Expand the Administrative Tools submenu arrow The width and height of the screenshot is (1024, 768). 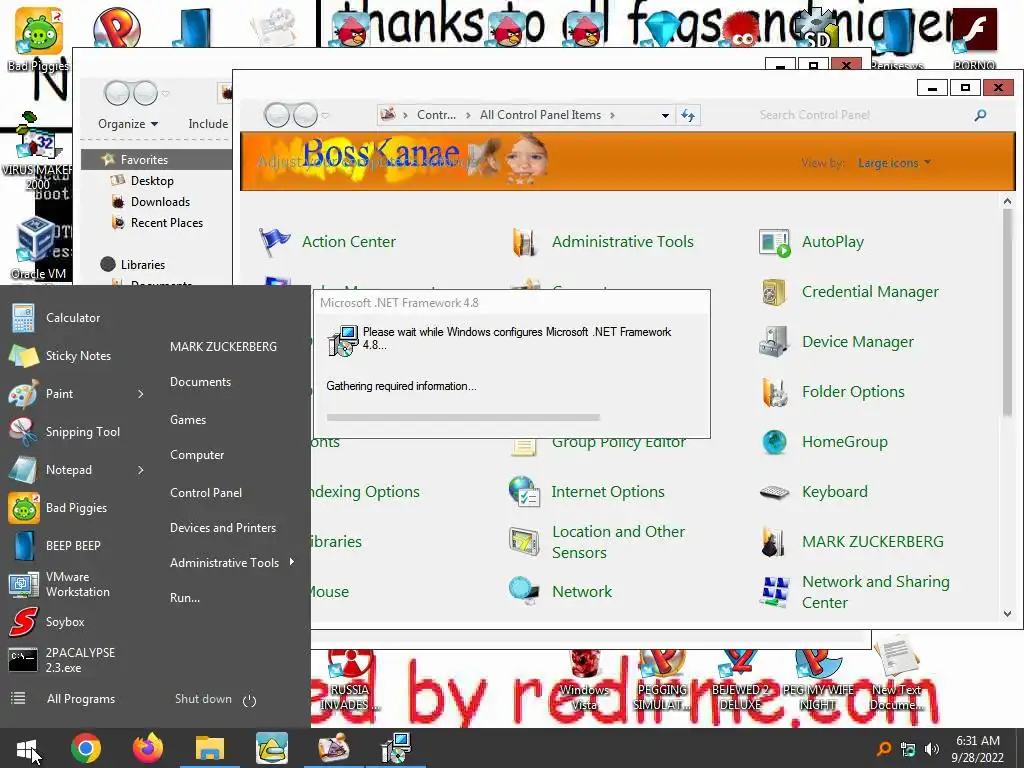point(291,562)
